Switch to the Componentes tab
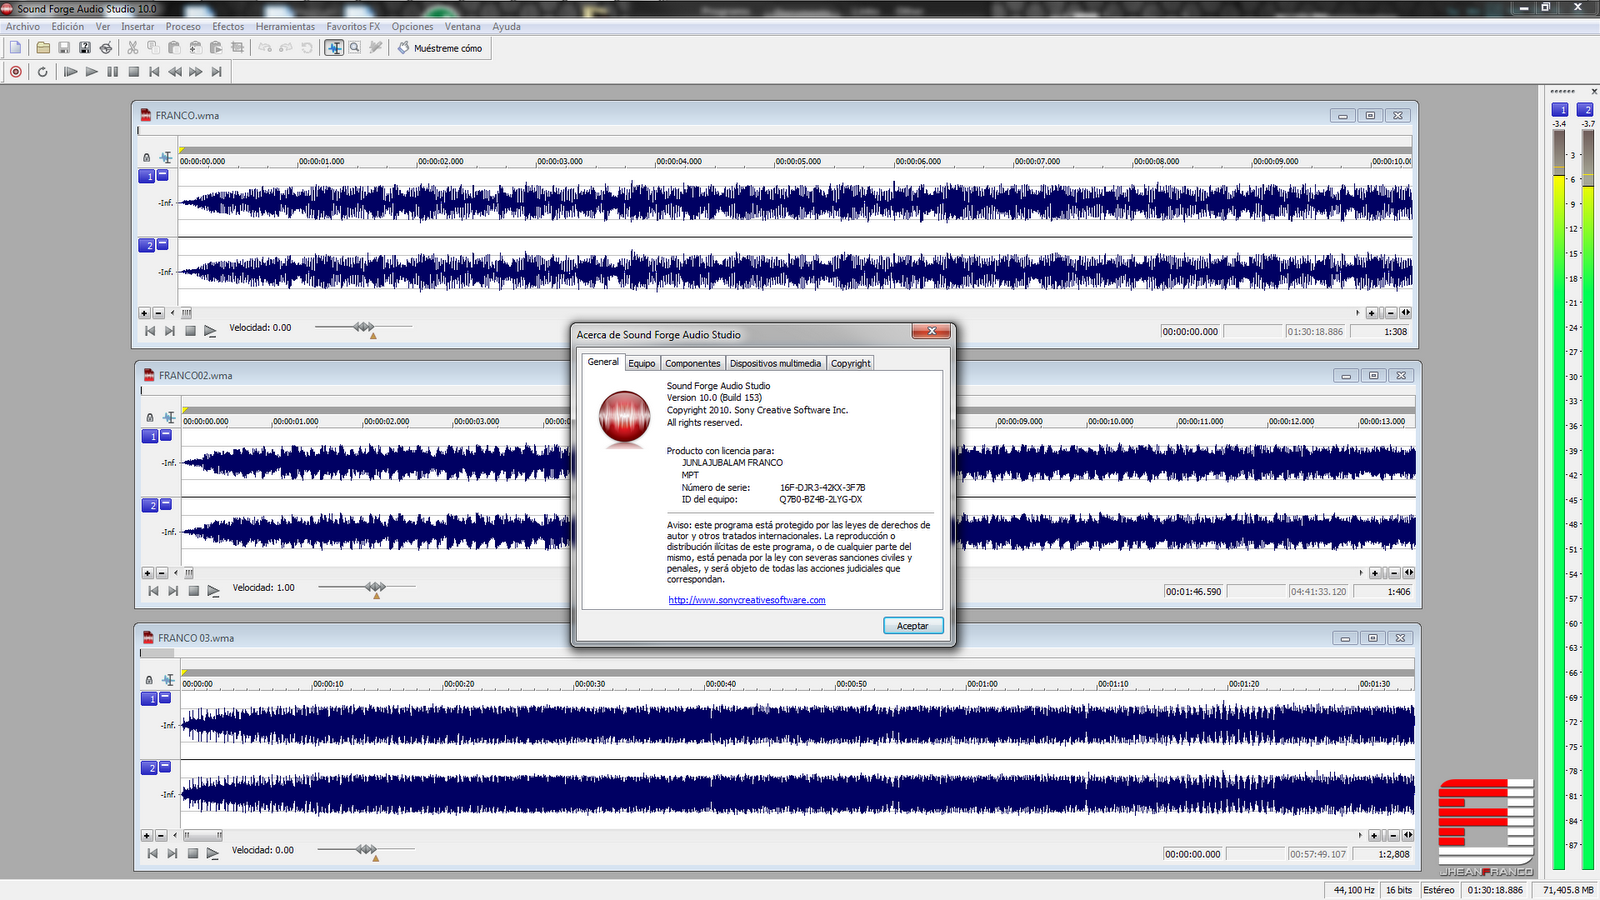The image size is (1600, 900). pos(693,363)
